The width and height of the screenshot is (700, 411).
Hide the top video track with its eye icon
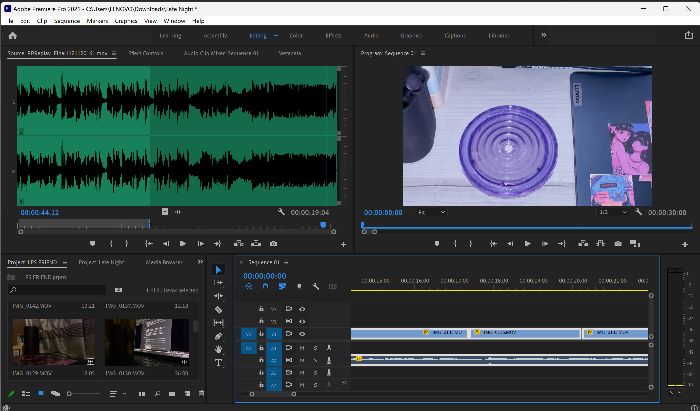point(302,309)
